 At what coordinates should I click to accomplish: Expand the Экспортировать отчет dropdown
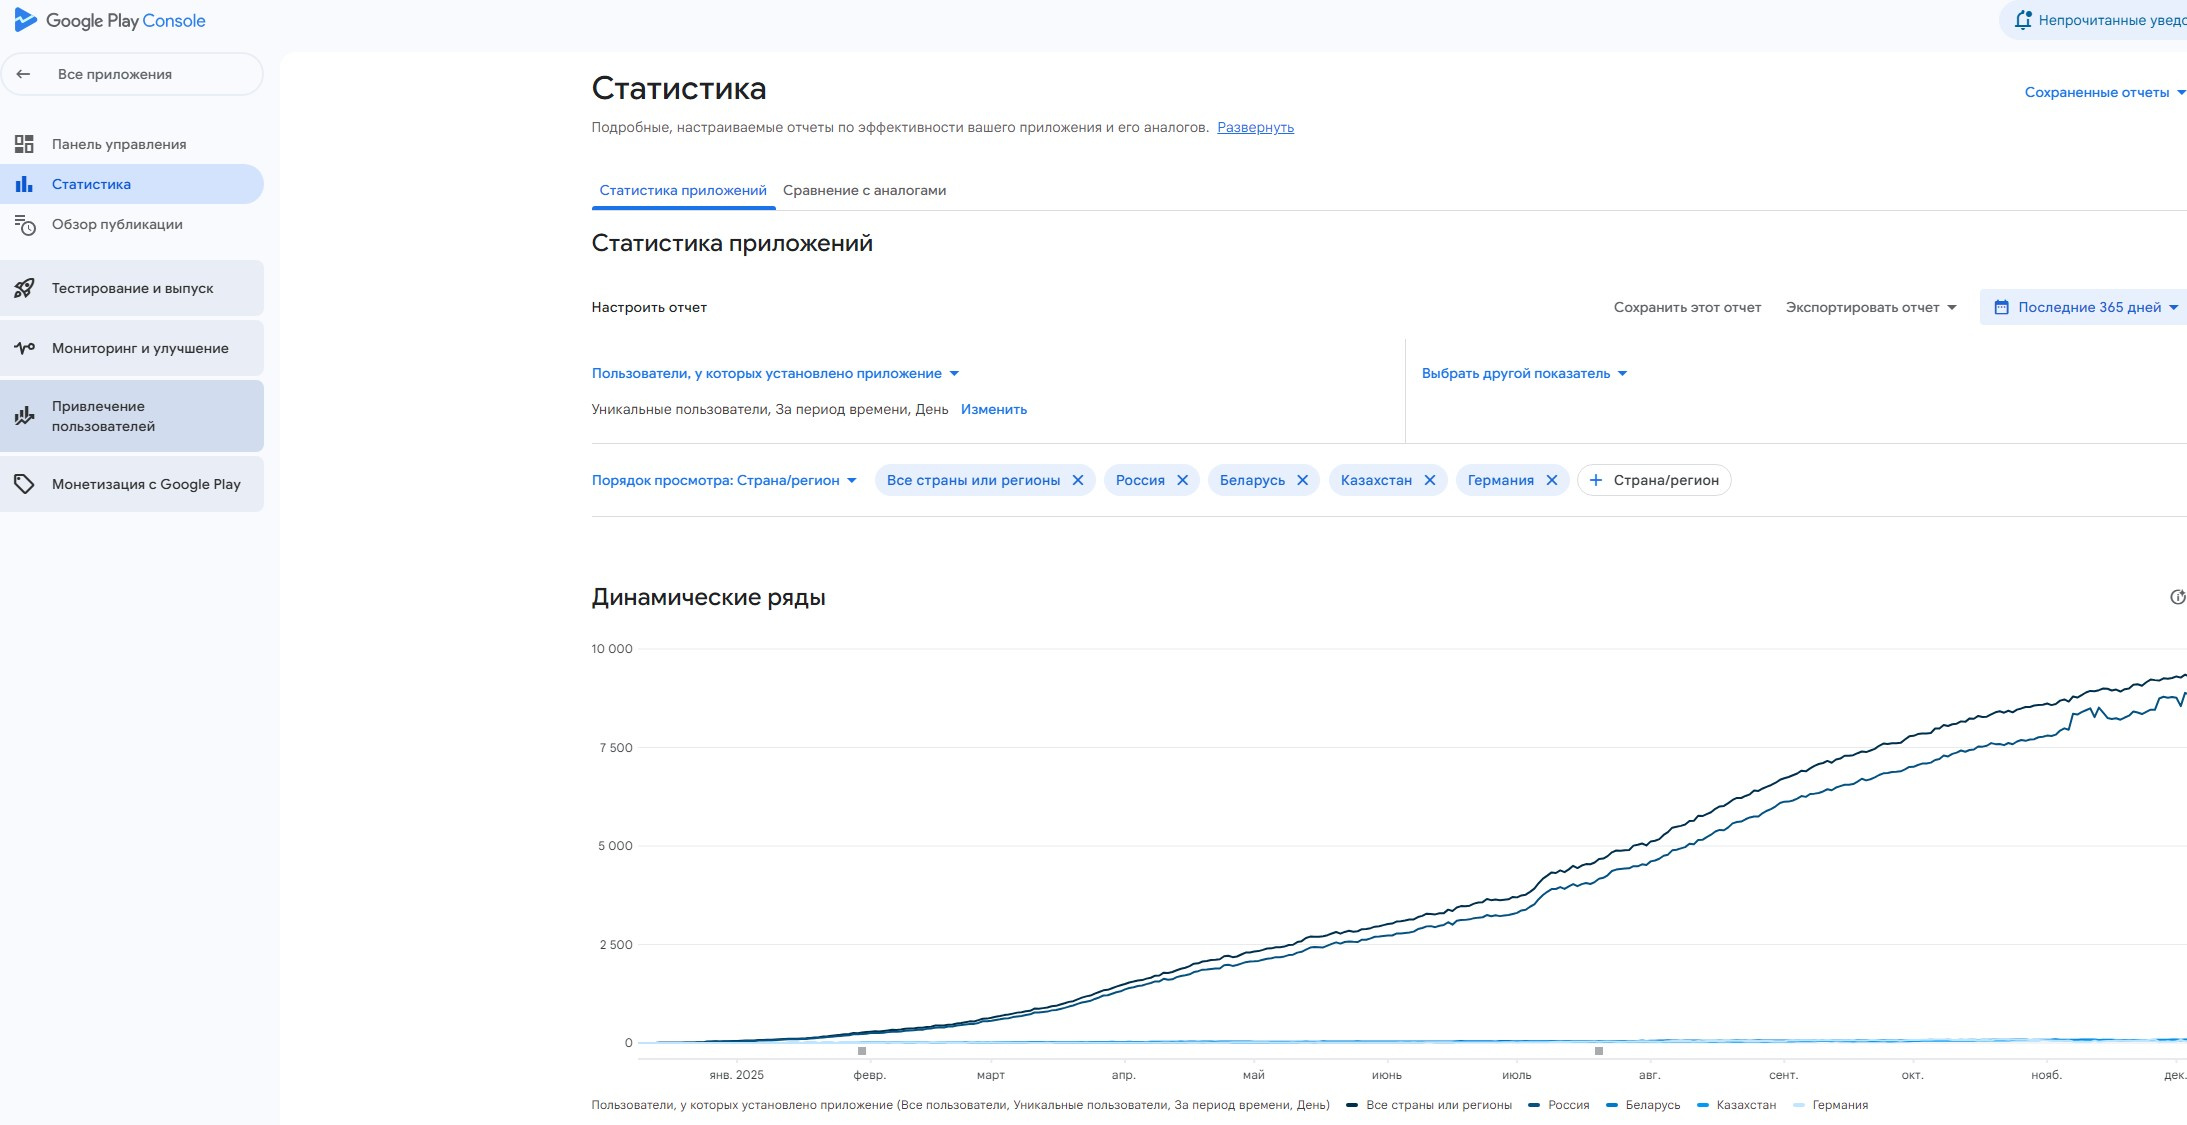coord(1870,307)
